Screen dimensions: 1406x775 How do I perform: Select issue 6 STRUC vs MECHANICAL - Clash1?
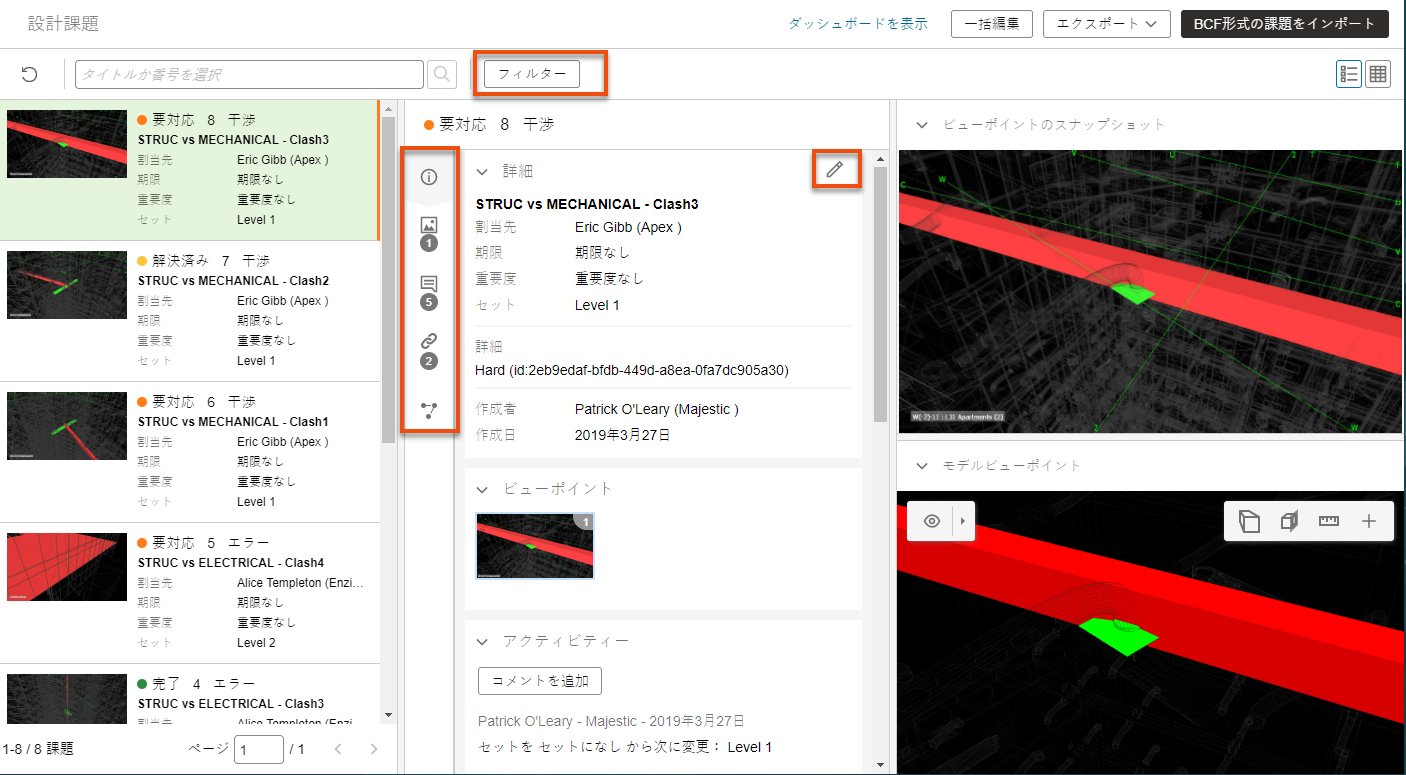(190, 452)
